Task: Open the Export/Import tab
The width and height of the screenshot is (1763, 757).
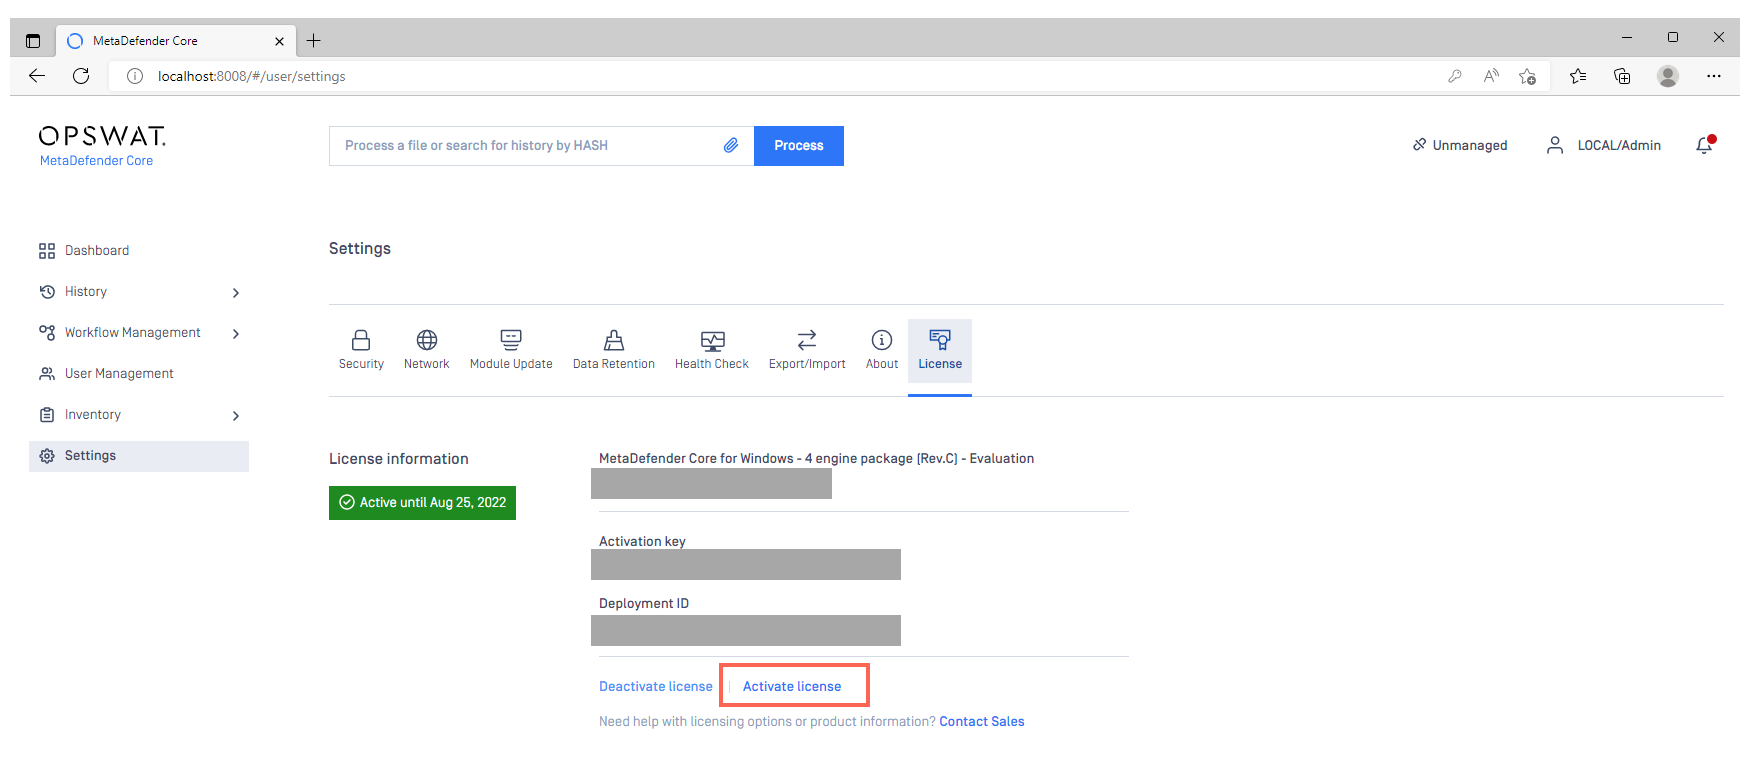Action: coord(807,350)
